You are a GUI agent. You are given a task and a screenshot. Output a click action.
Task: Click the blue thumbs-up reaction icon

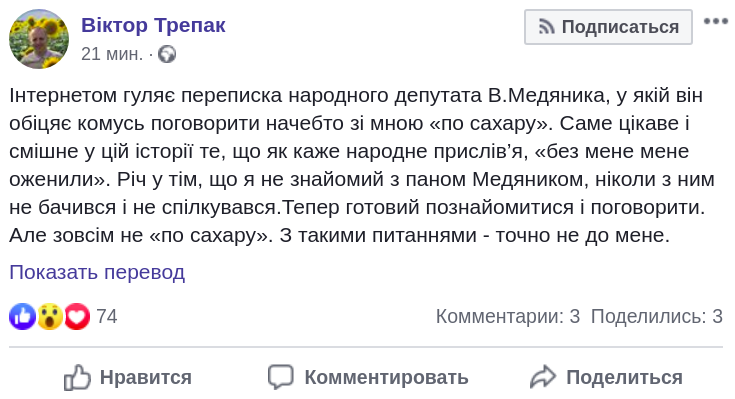22,316
